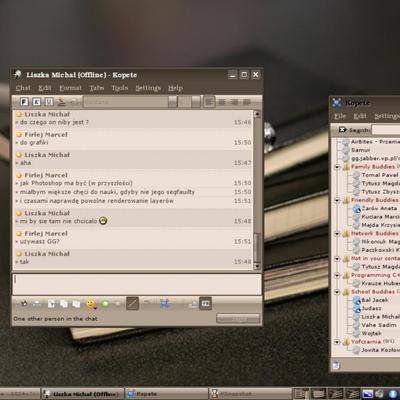
Task: Select contact Tomal Pavel
Action: [x=380, y=175]
